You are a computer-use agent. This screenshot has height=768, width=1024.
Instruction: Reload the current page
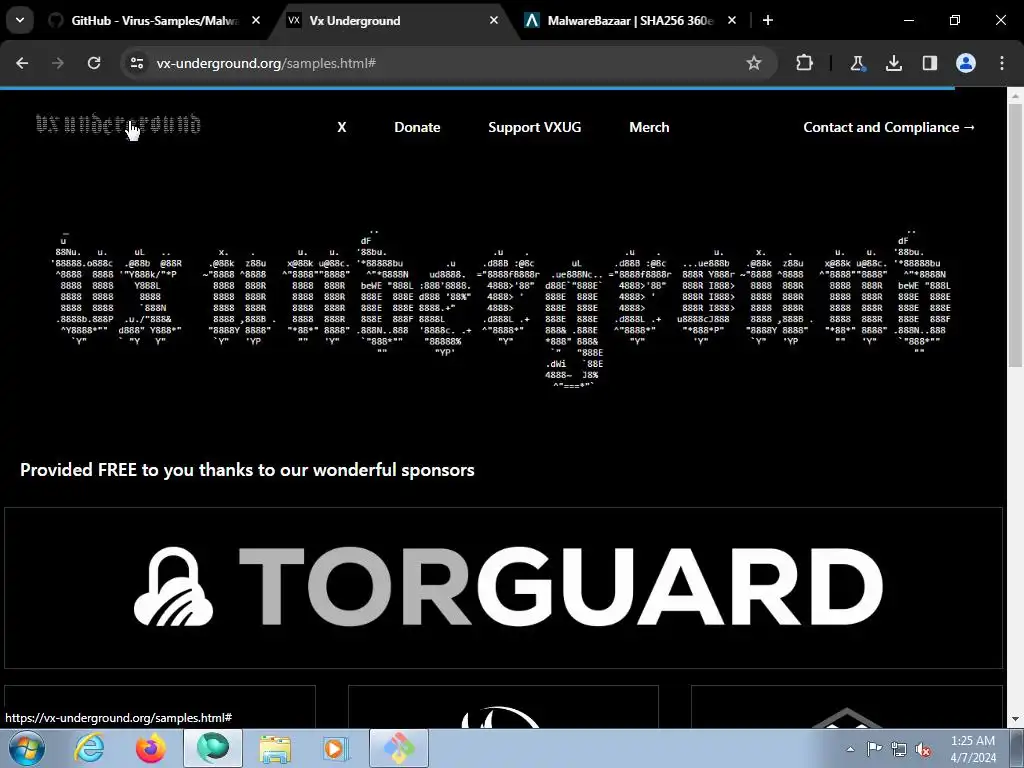(x=94, y=63)
